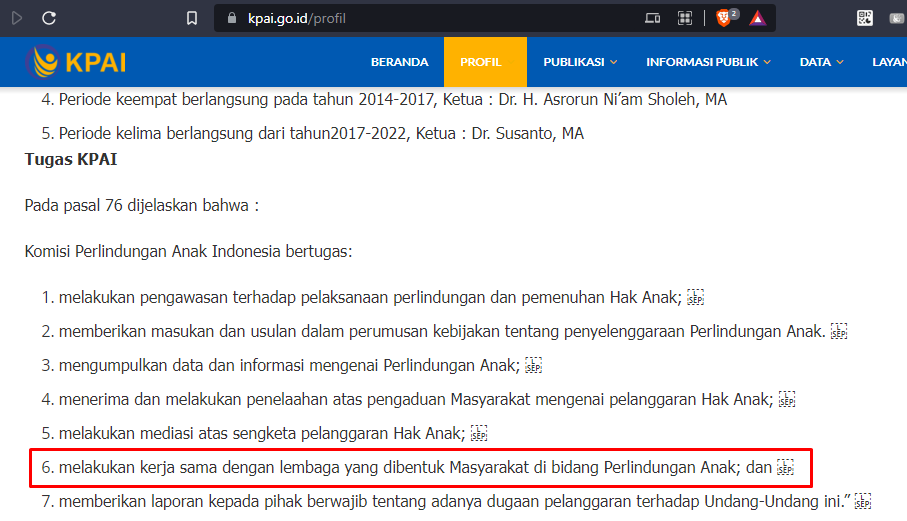Expand the PUBLIKASI dropdown menu
The height and width of the screenshot is (521, 907).
click(580, 62)
